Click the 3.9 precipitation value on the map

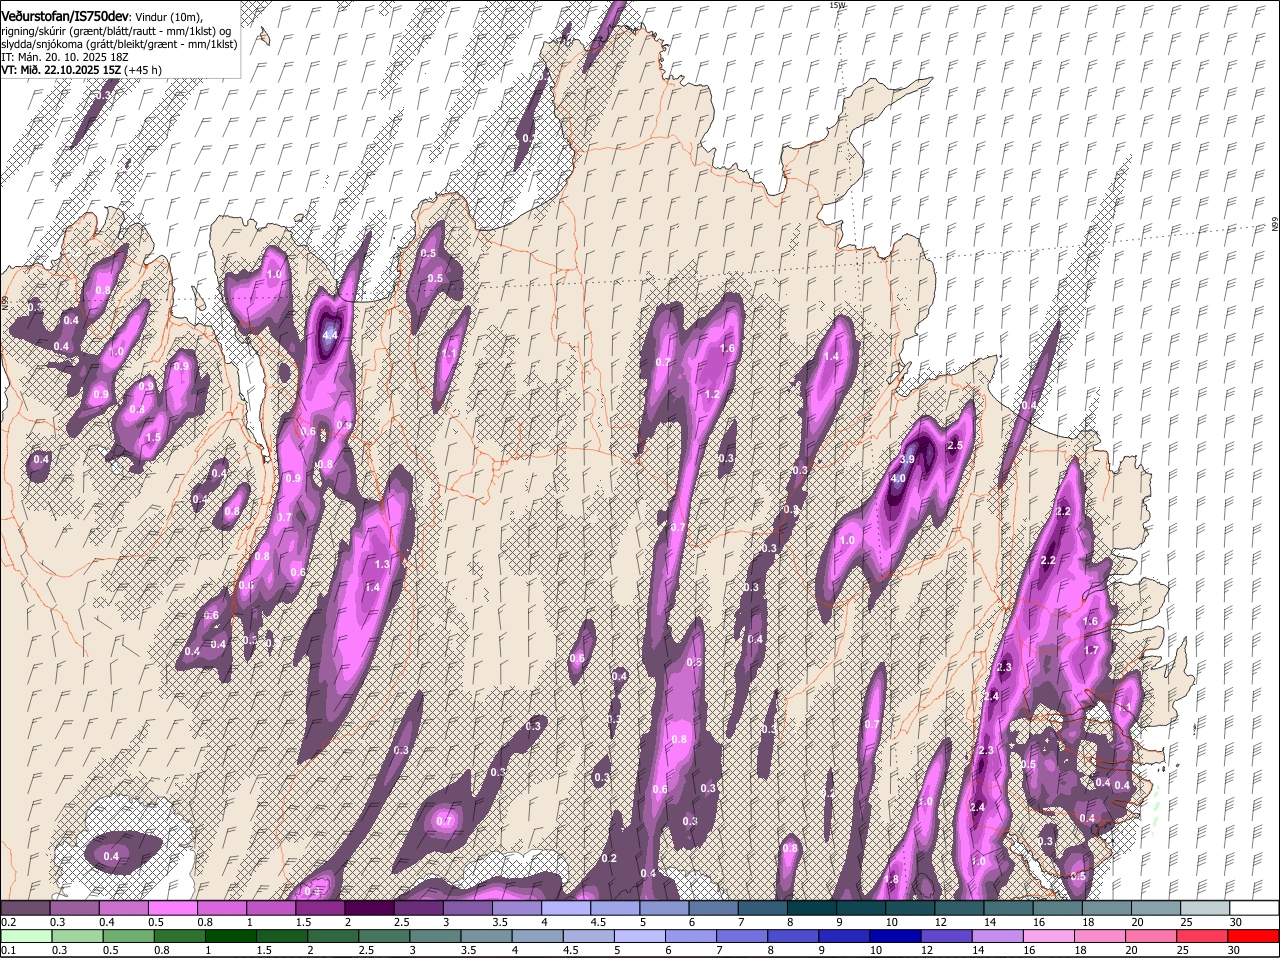(x=907, y=459)
